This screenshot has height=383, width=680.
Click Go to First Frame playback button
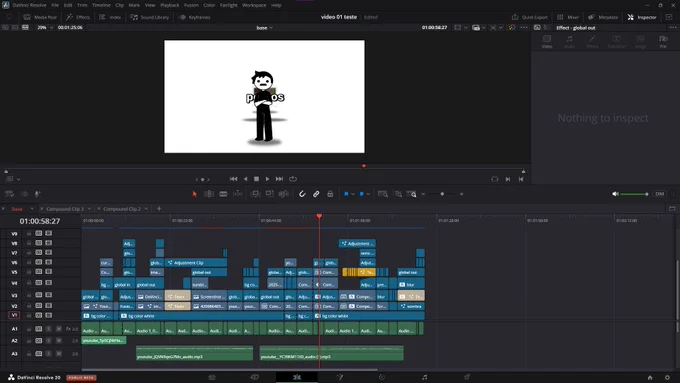[233, 179]
